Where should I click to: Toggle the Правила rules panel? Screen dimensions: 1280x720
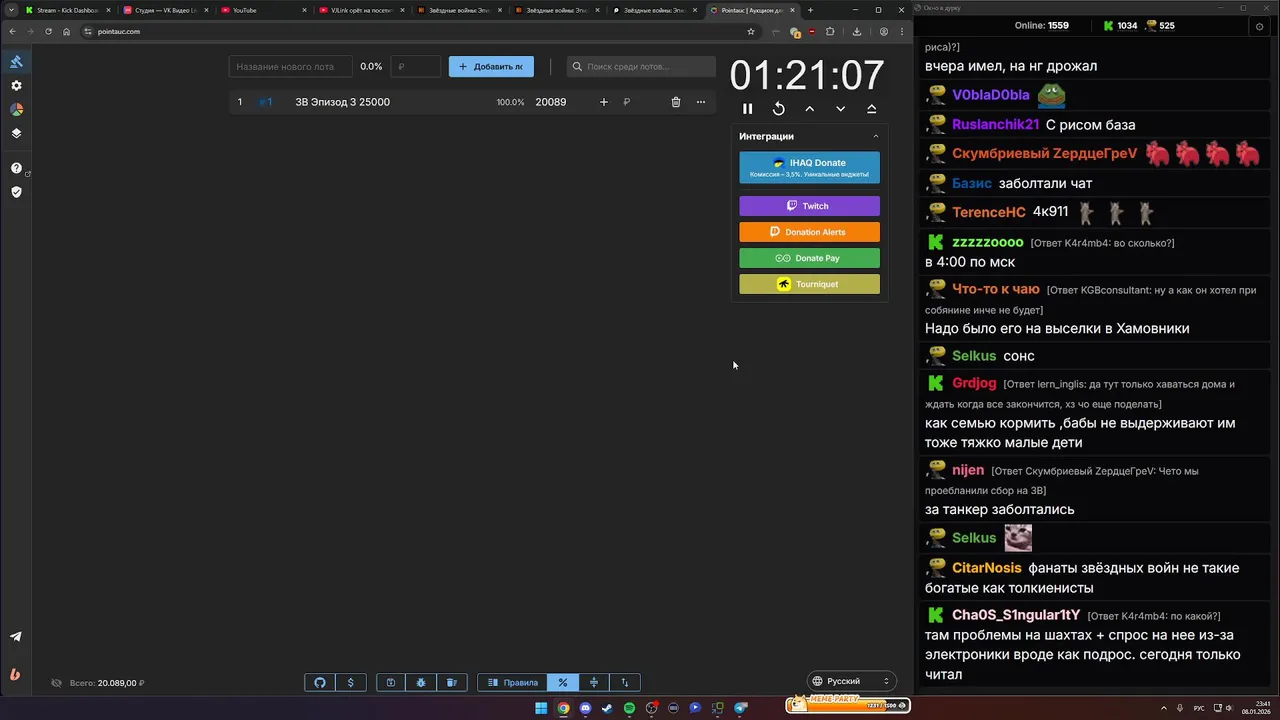tap(513, 683)
